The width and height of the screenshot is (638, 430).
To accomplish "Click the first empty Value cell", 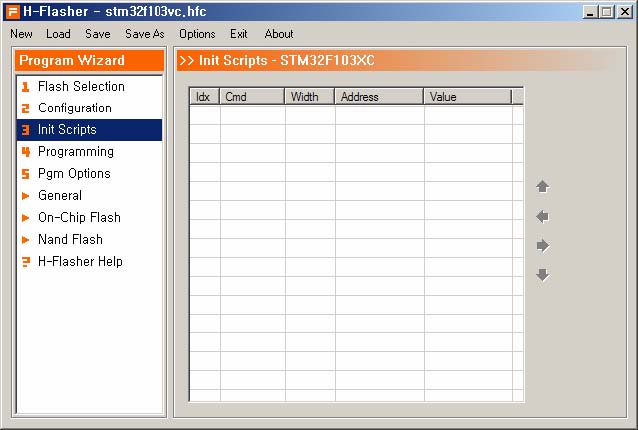I will coord(468,115).
